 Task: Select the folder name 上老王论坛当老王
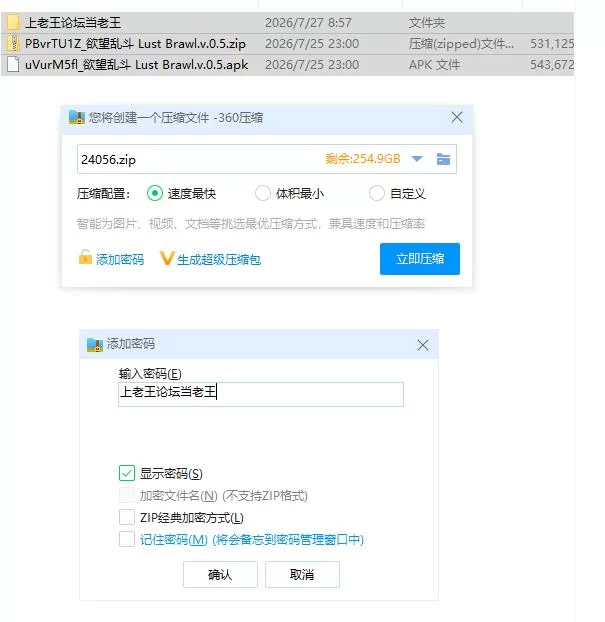[x=73, y=23]
